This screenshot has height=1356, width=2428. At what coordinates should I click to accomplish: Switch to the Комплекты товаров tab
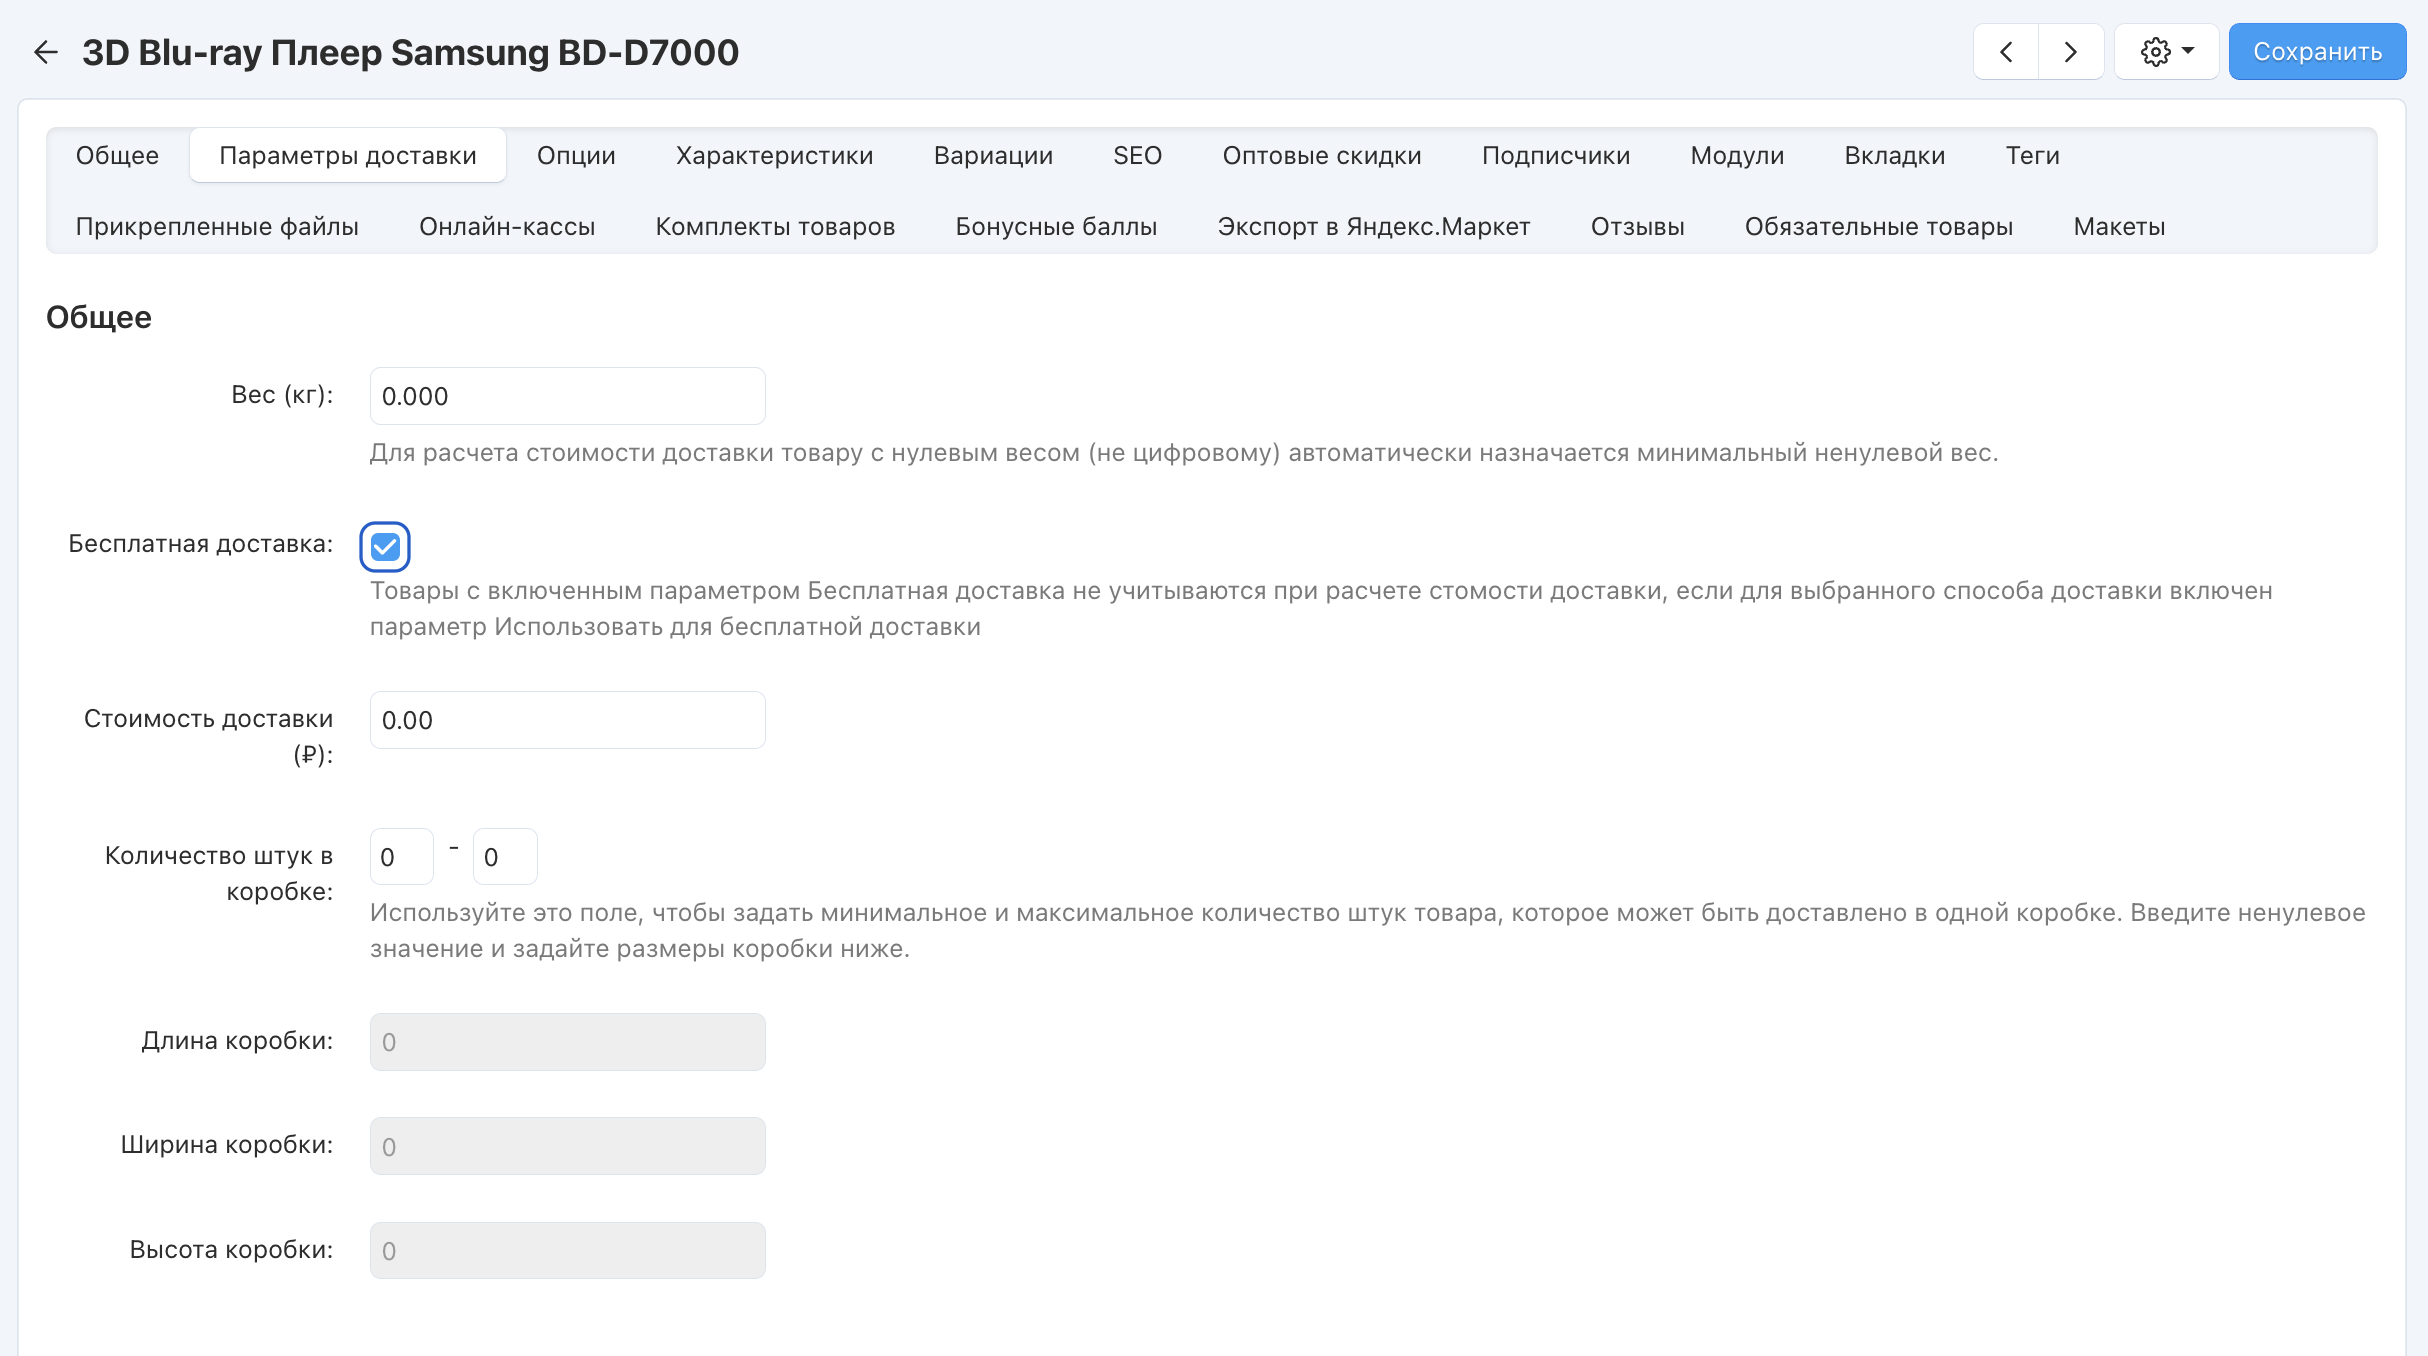(775, 226)
